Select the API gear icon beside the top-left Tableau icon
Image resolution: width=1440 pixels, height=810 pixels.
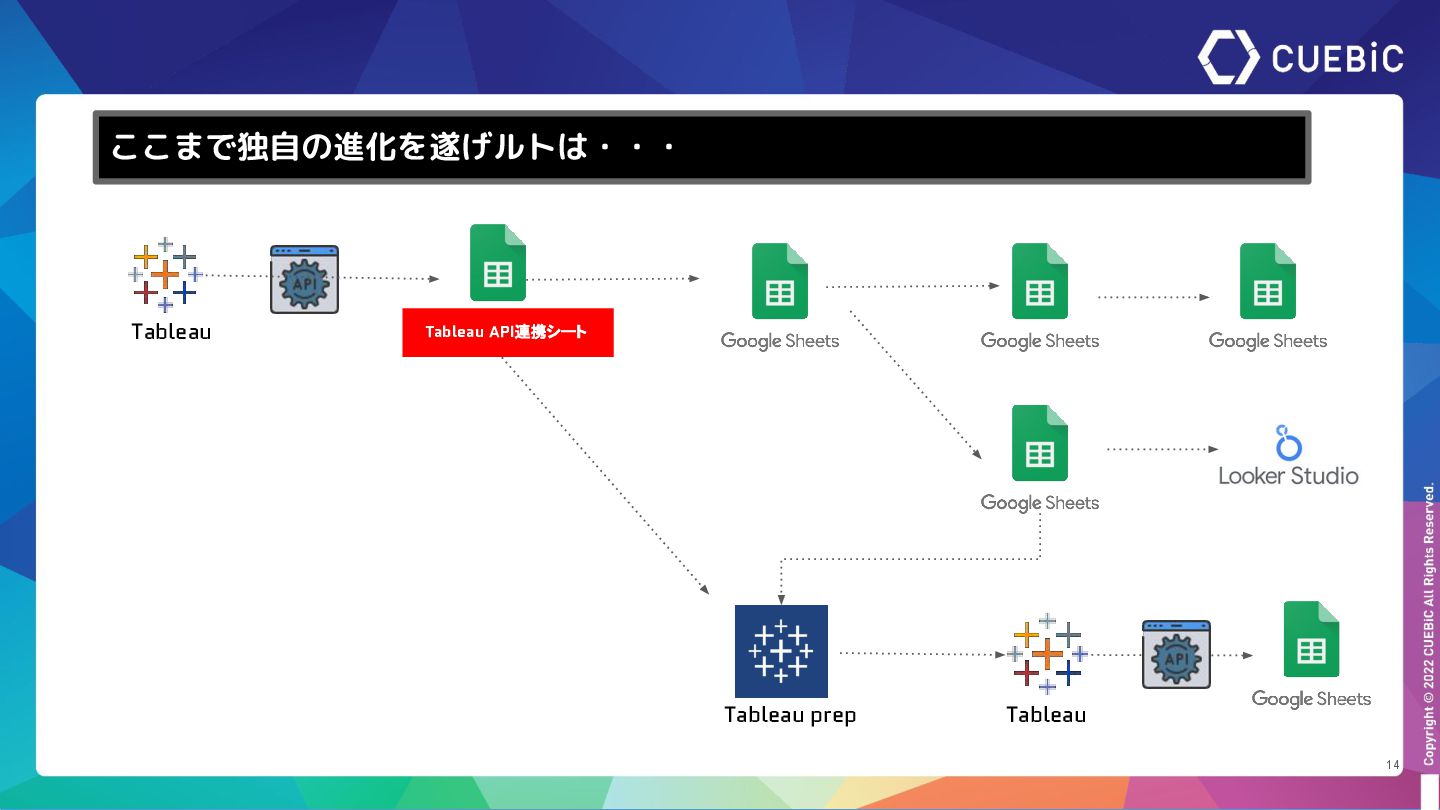coord(304,279)
